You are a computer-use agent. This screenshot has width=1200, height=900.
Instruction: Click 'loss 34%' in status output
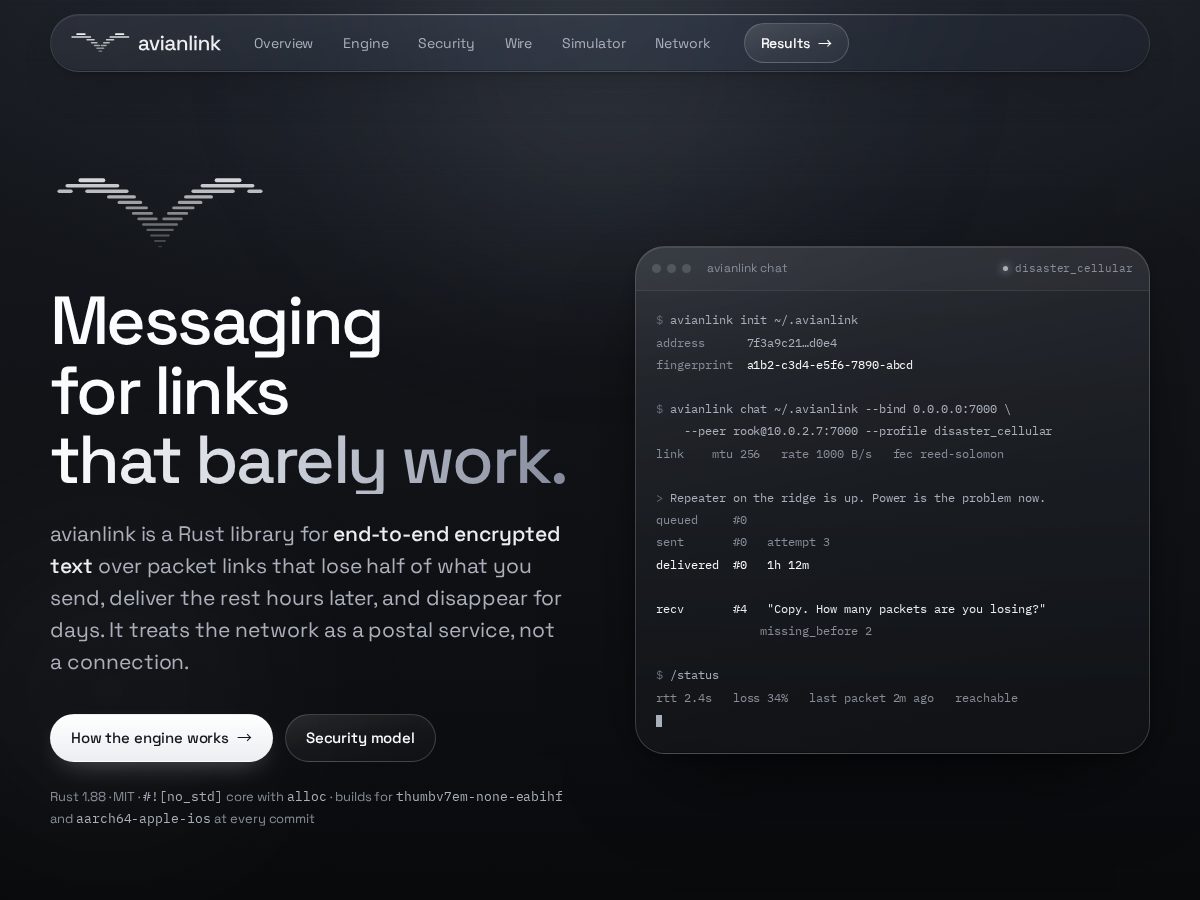coord(760,698)
